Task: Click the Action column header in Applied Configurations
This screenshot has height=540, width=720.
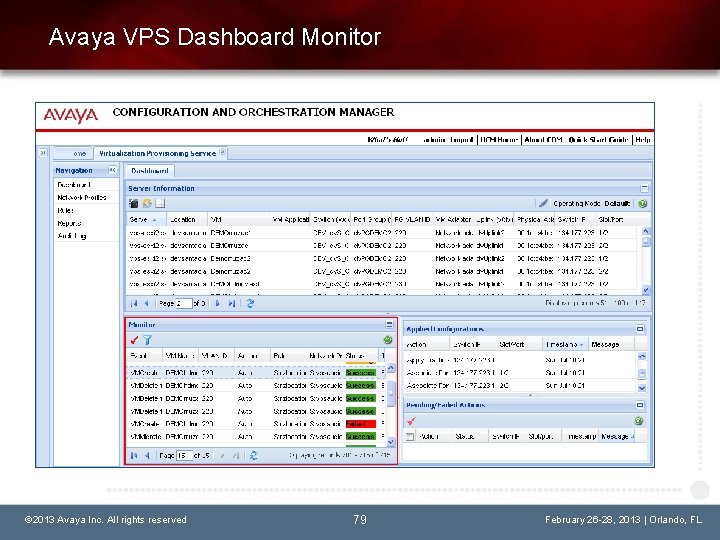Action: point(427,344)
